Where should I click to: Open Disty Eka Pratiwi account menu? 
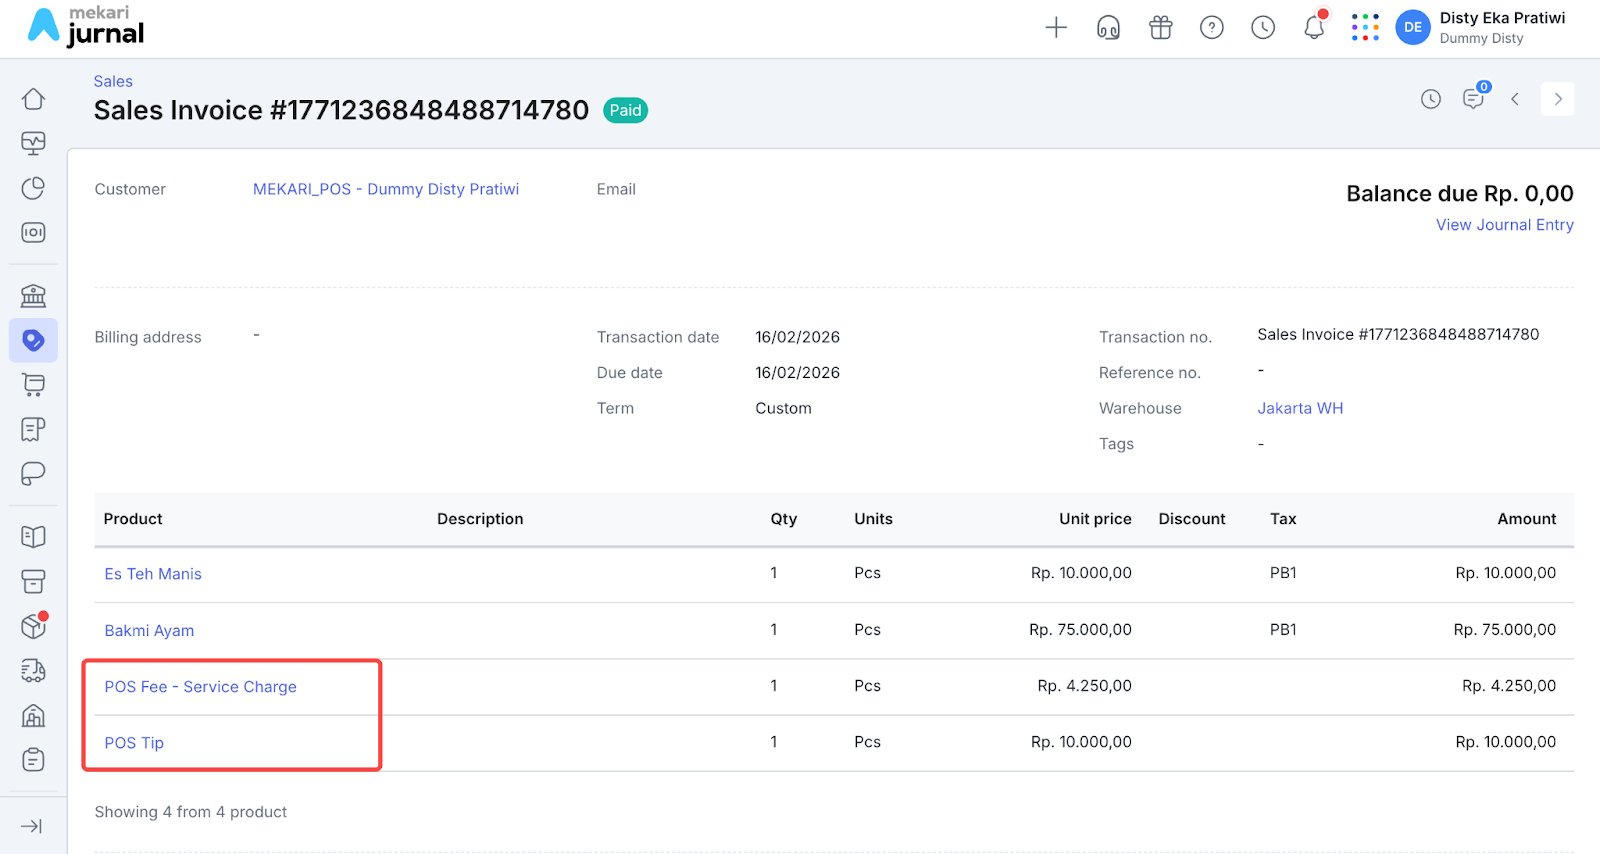[1481, 28]
